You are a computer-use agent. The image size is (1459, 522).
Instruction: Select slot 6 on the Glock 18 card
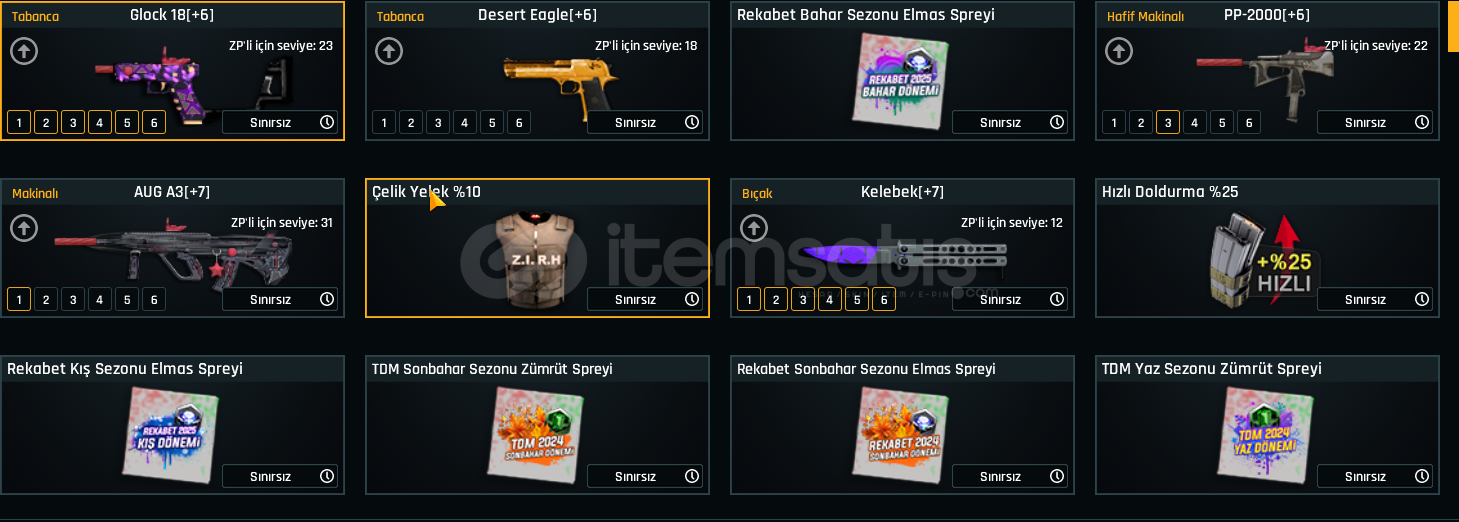point(153,122)
